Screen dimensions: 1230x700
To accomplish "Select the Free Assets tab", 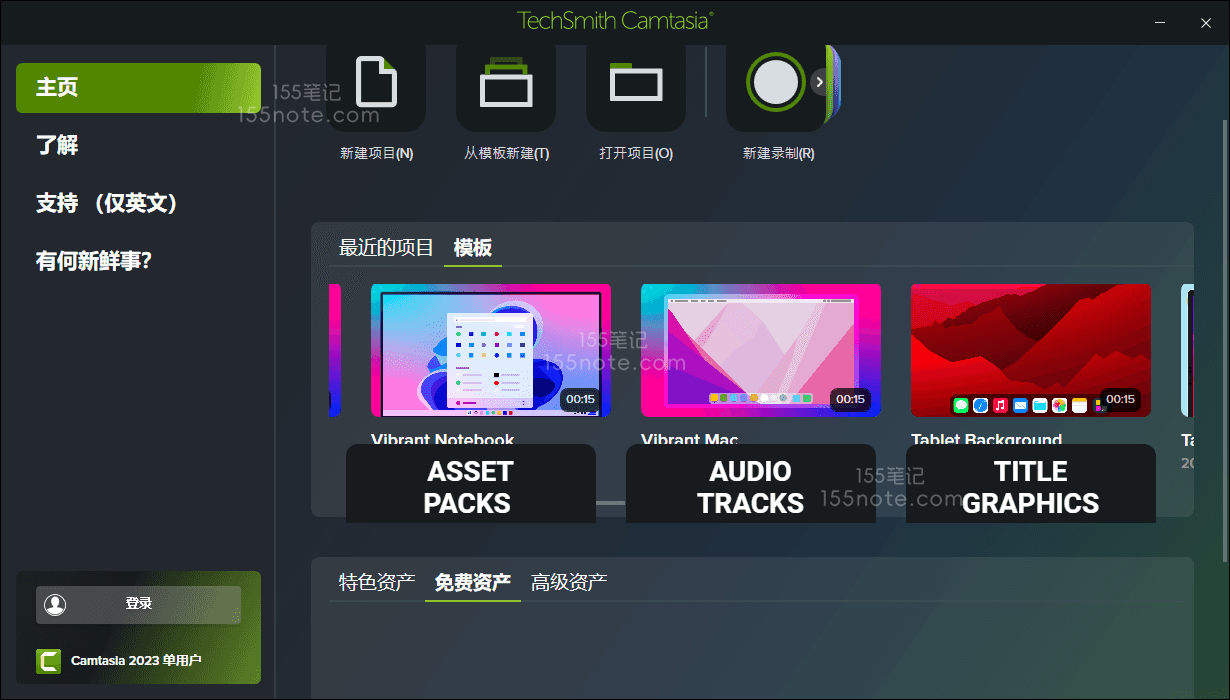I will click(473, 582).
